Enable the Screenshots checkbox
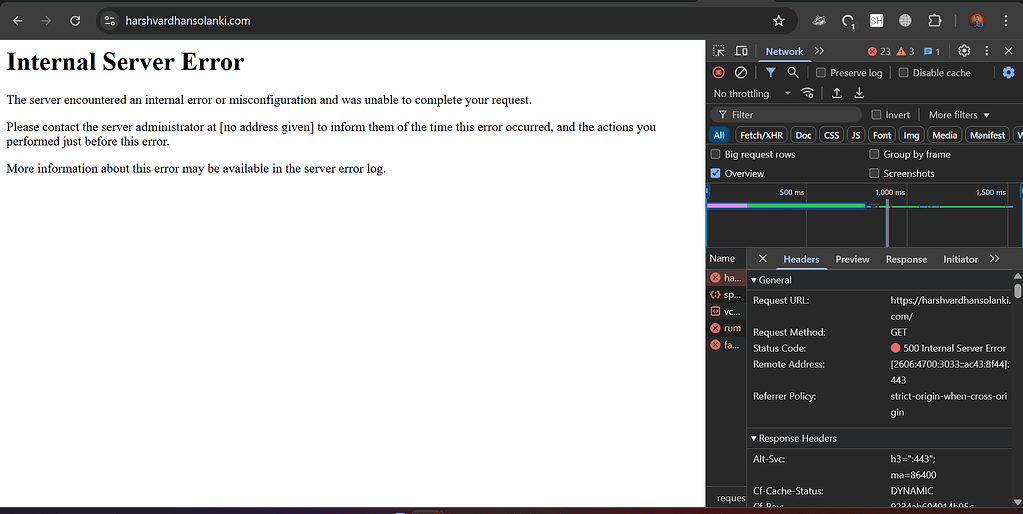This screenshot has height=514, width=1023. click(874, 173)
